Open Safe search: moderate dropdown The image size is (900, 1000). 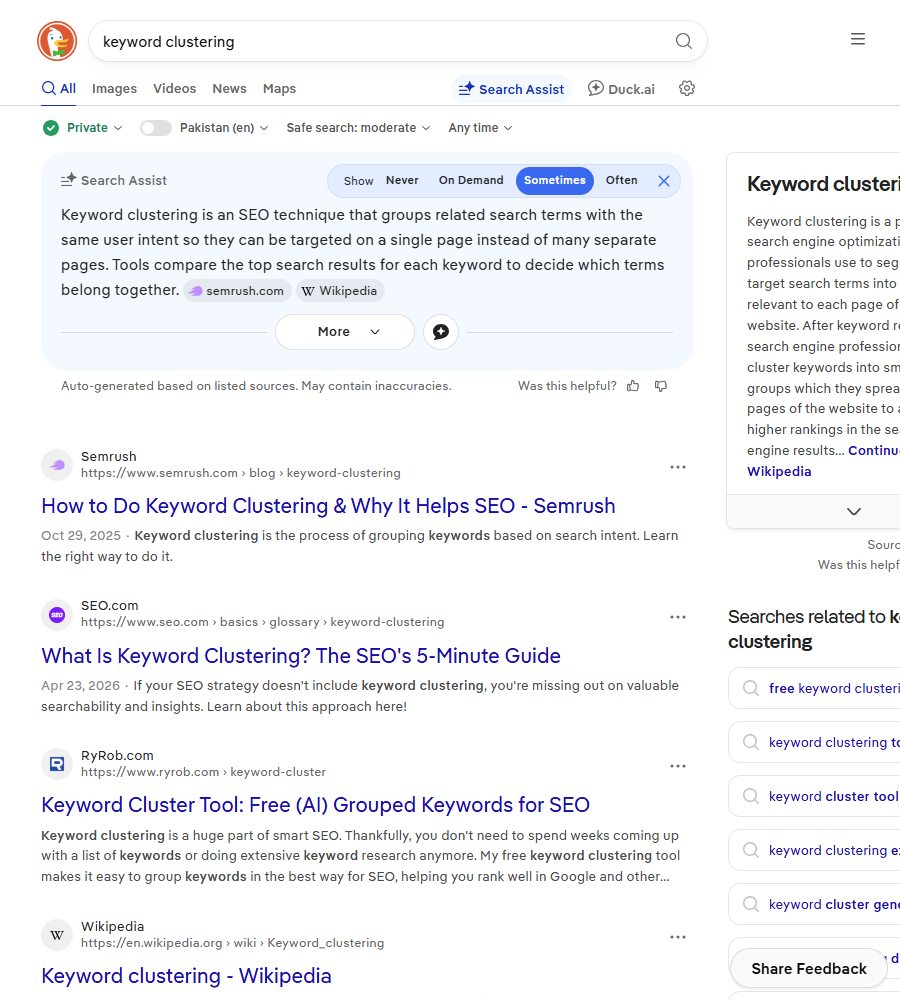358,128
